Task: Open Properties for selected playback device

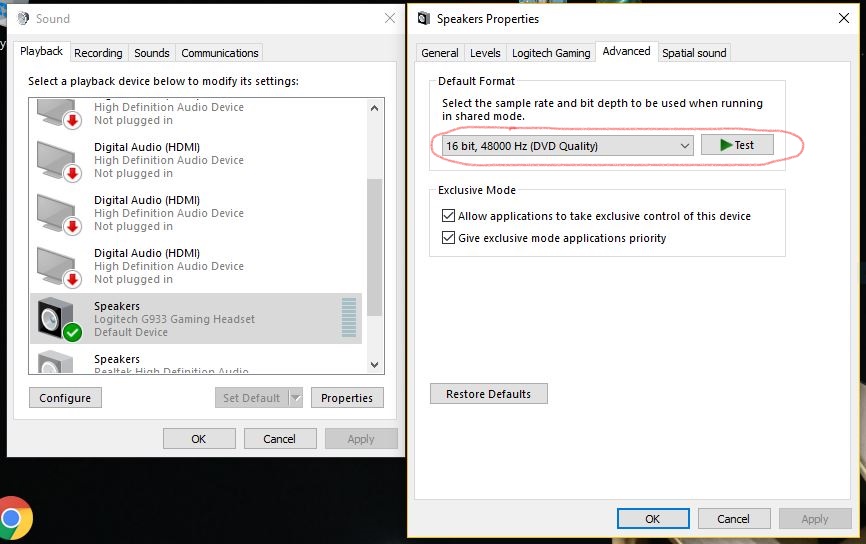Action: (x=347, y=398)
